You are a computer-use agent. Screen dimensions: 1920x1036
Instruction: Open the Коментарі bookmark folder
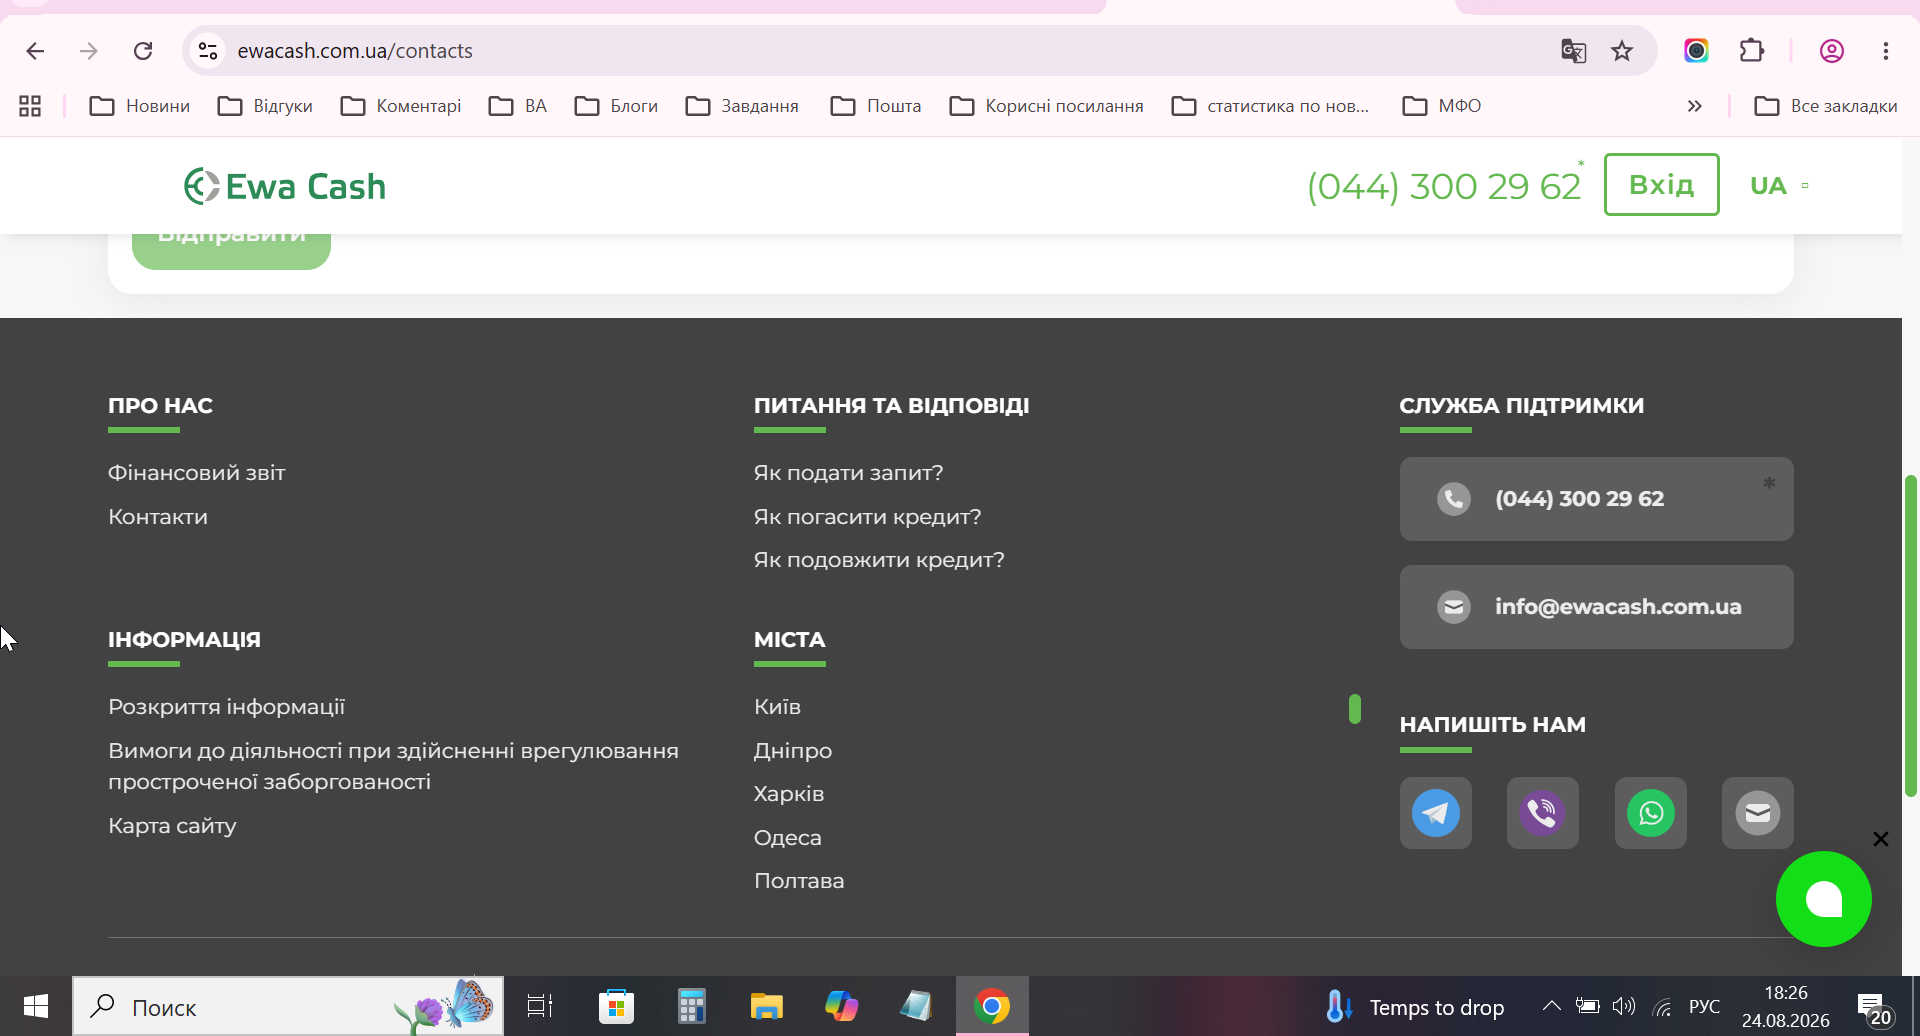(400, 106)
